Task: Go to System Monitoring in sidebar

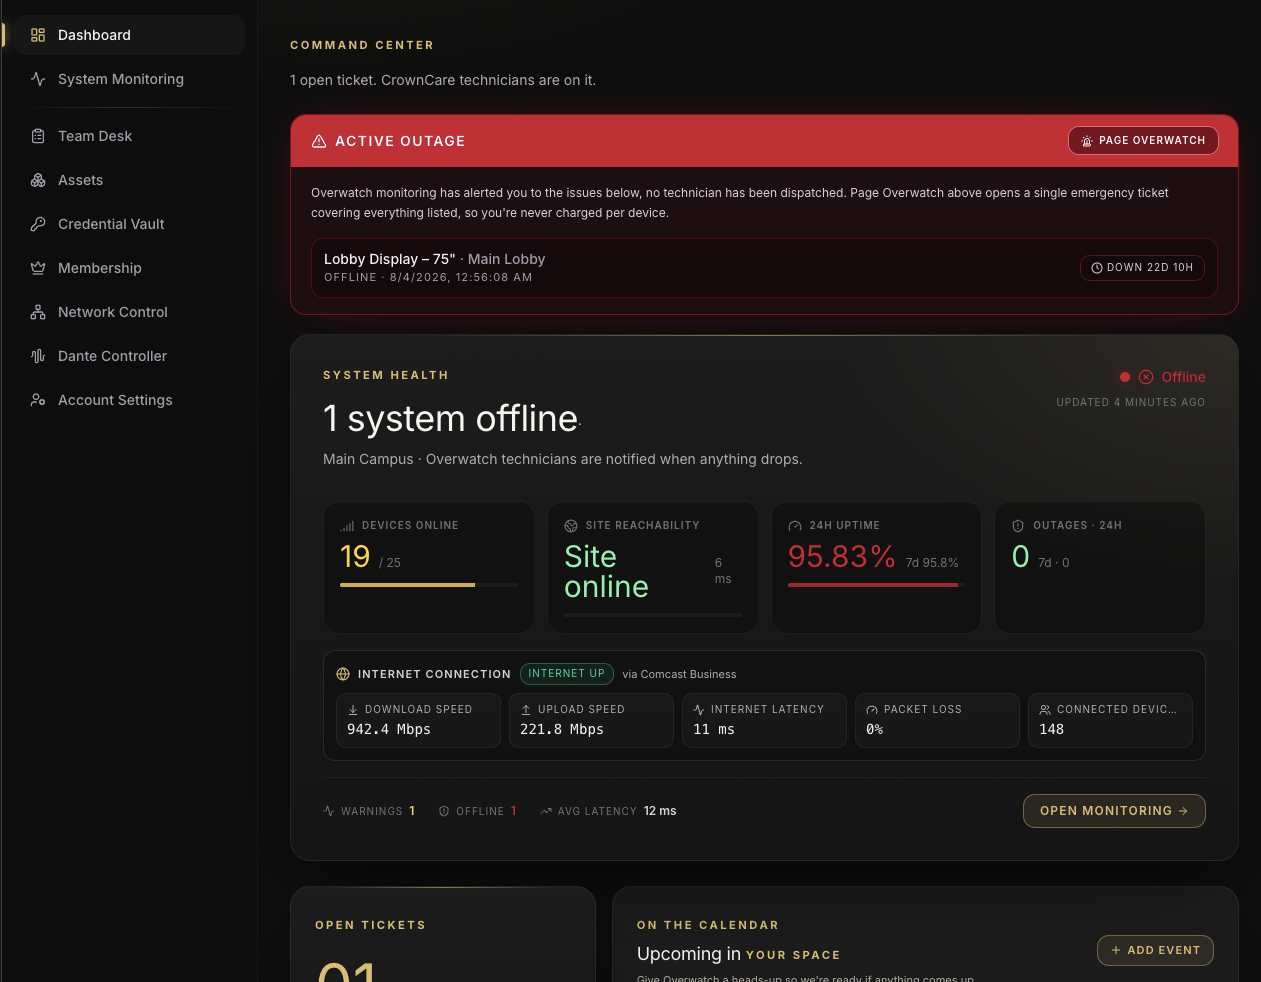Action: coord(129,79)
